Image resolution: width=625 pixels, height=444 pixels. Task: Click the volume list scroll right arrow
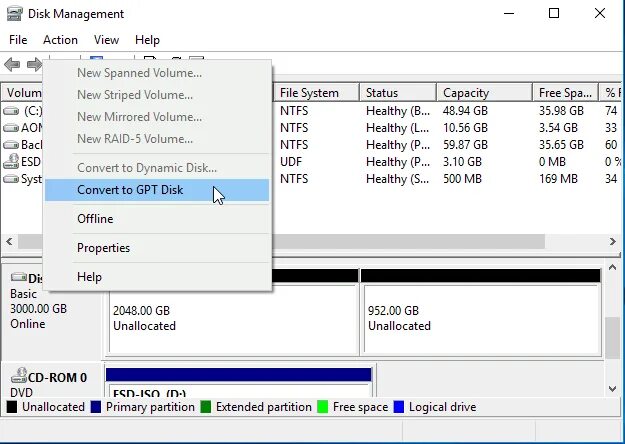click(613, 241)
